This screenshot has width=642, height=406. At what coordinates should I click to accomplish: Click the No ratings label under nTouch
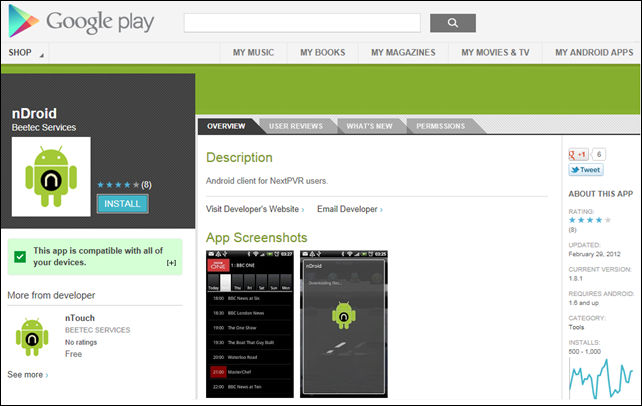(x=81, y=342)
